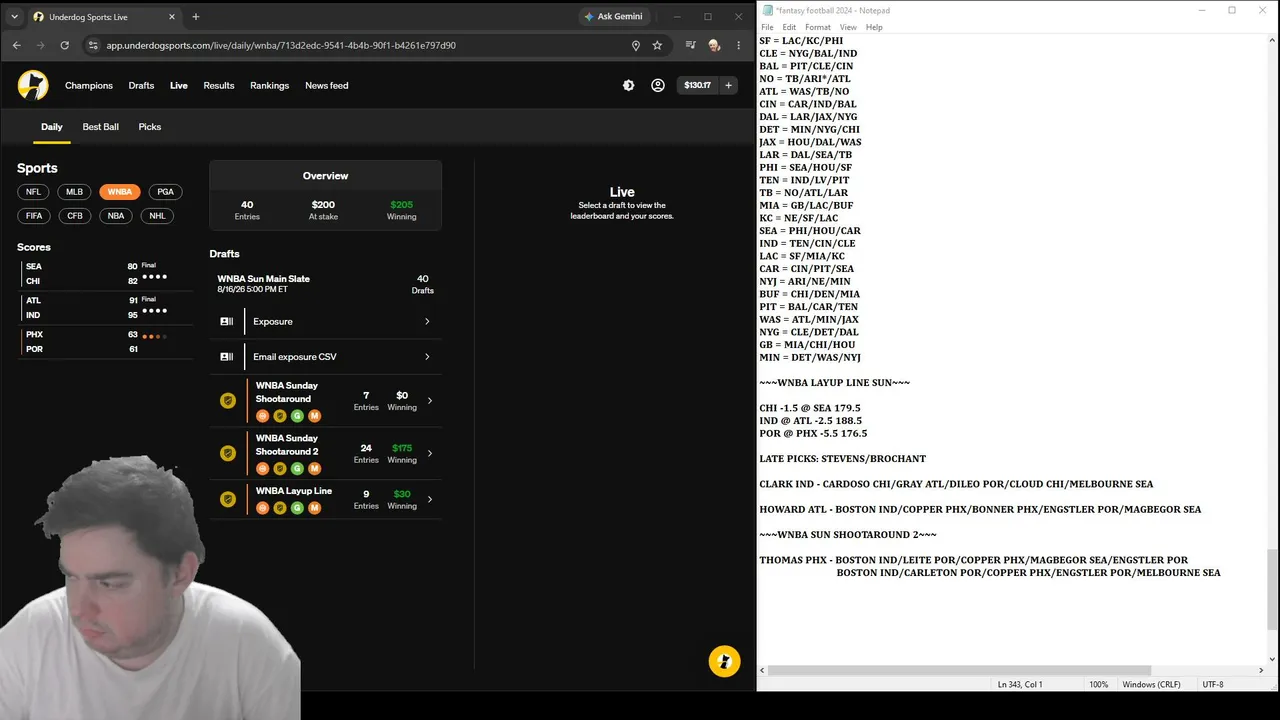This screenshot has height=720, width=1280.
Task: Open the Chrome tab search dropdown
Action: [x=14, y=17]
